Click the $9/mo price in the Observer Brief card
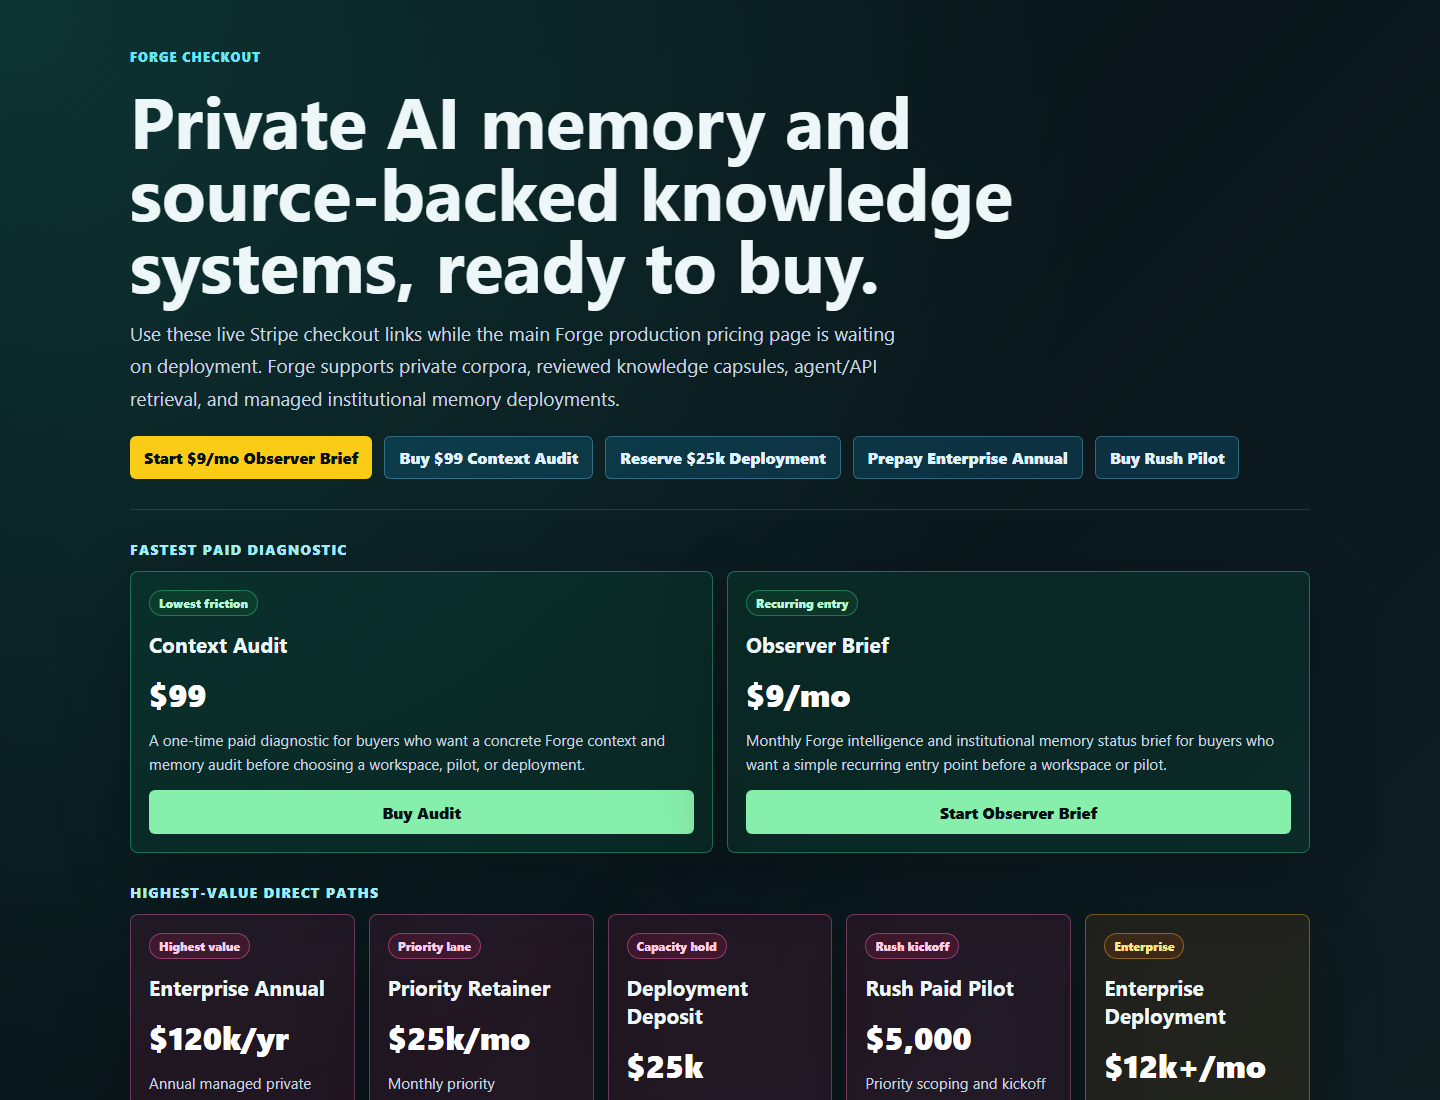 [x=798, y=696]
